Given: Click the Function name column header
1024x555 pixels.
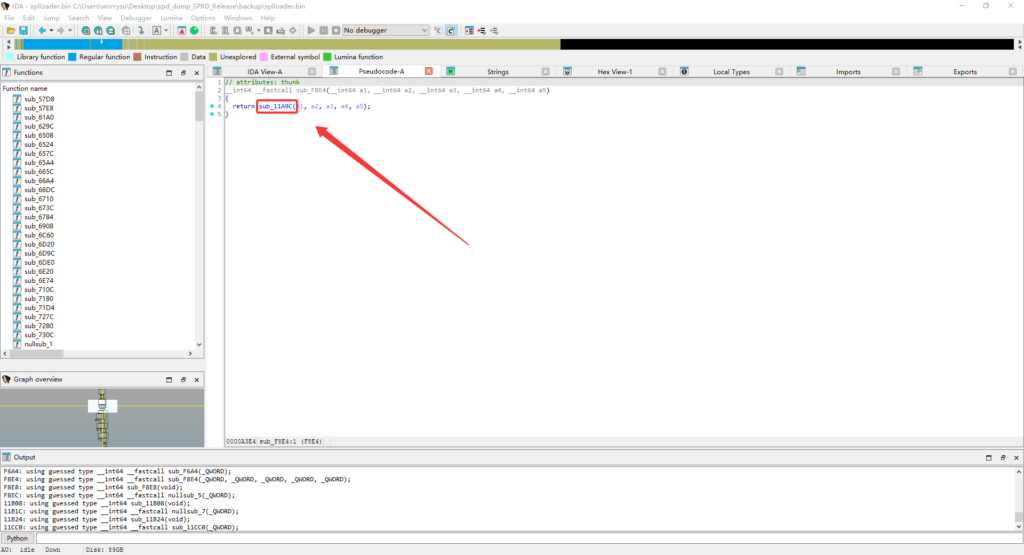Looking at the screenshot, I should click(25, 88).
